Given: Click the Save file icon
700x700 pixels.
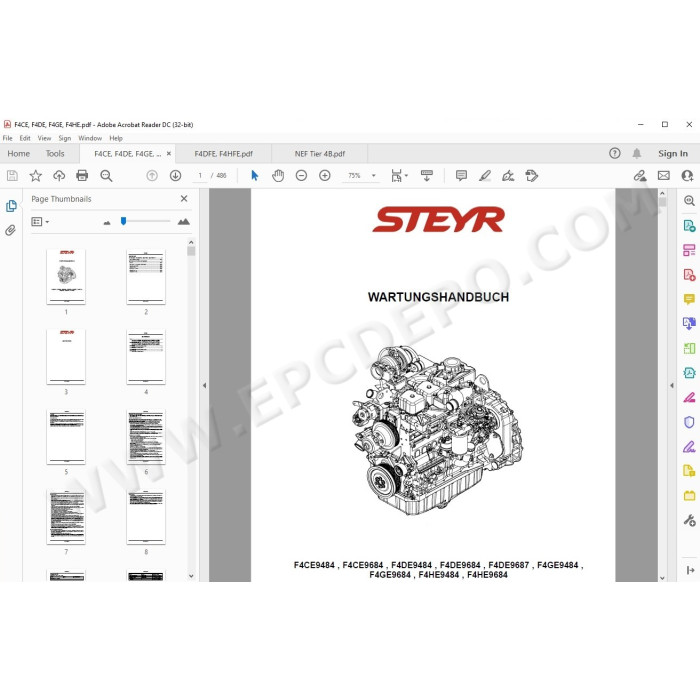Looking at the screenshot, I should click(12, 176).
